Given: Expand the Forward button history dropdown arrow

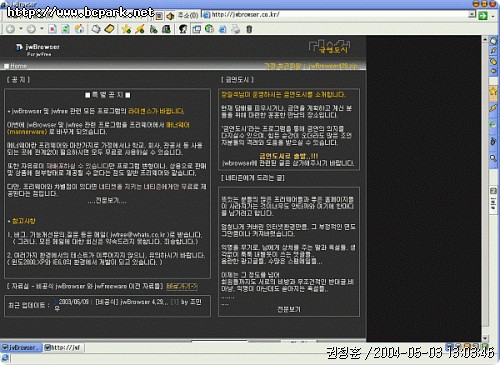Looking at the screenshot, I should pos(42,29).
